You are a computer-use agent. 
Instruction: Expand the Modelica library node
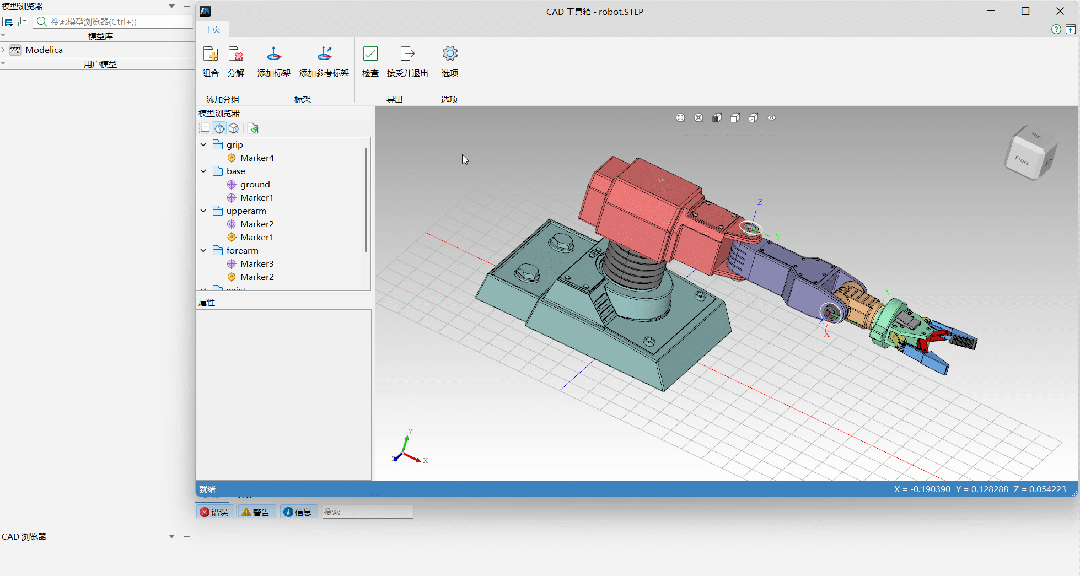coord(4,49)
